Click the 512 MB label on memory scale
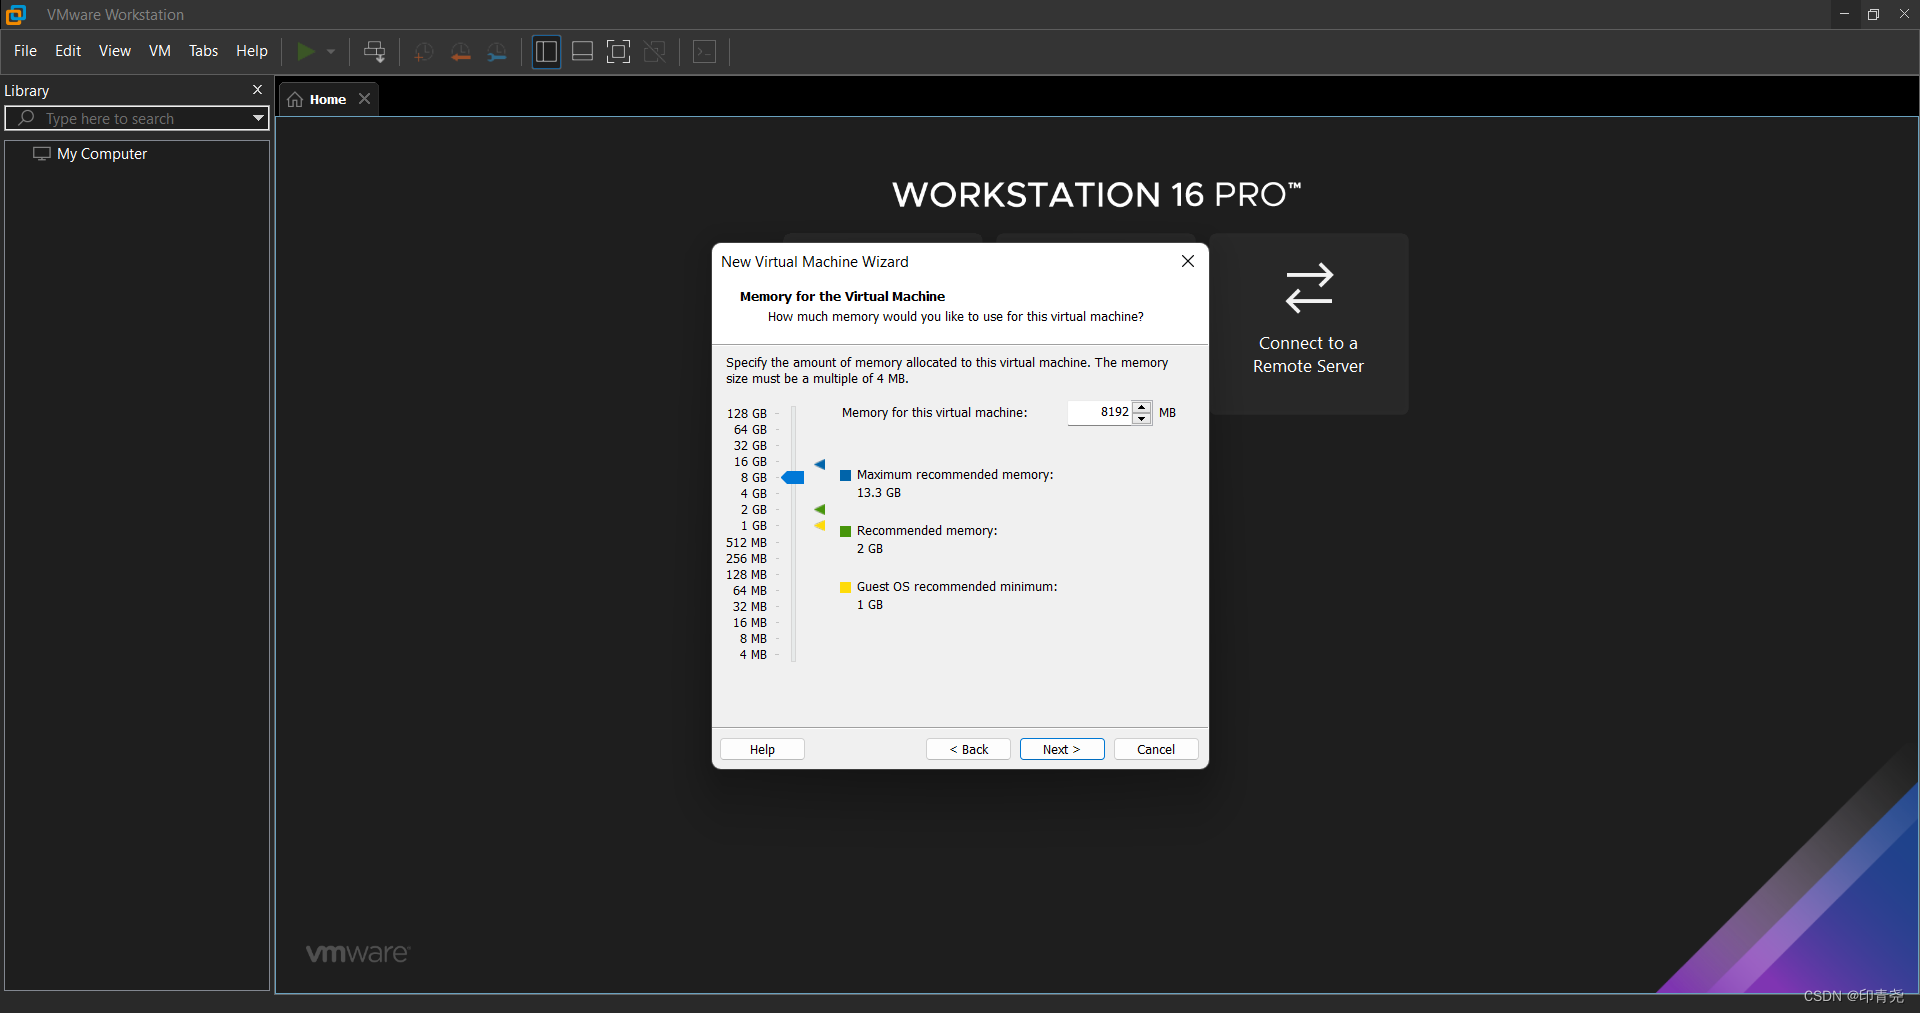Image resolution: width=1920 pixels, height=1013 pixels. (x=746, y=543)
